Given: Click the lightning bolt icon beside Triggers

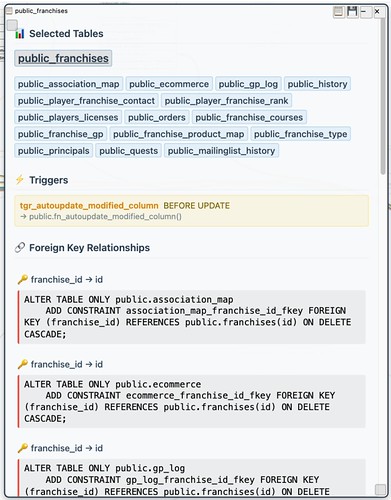Looking at the screenshot, I should (20, 180).
